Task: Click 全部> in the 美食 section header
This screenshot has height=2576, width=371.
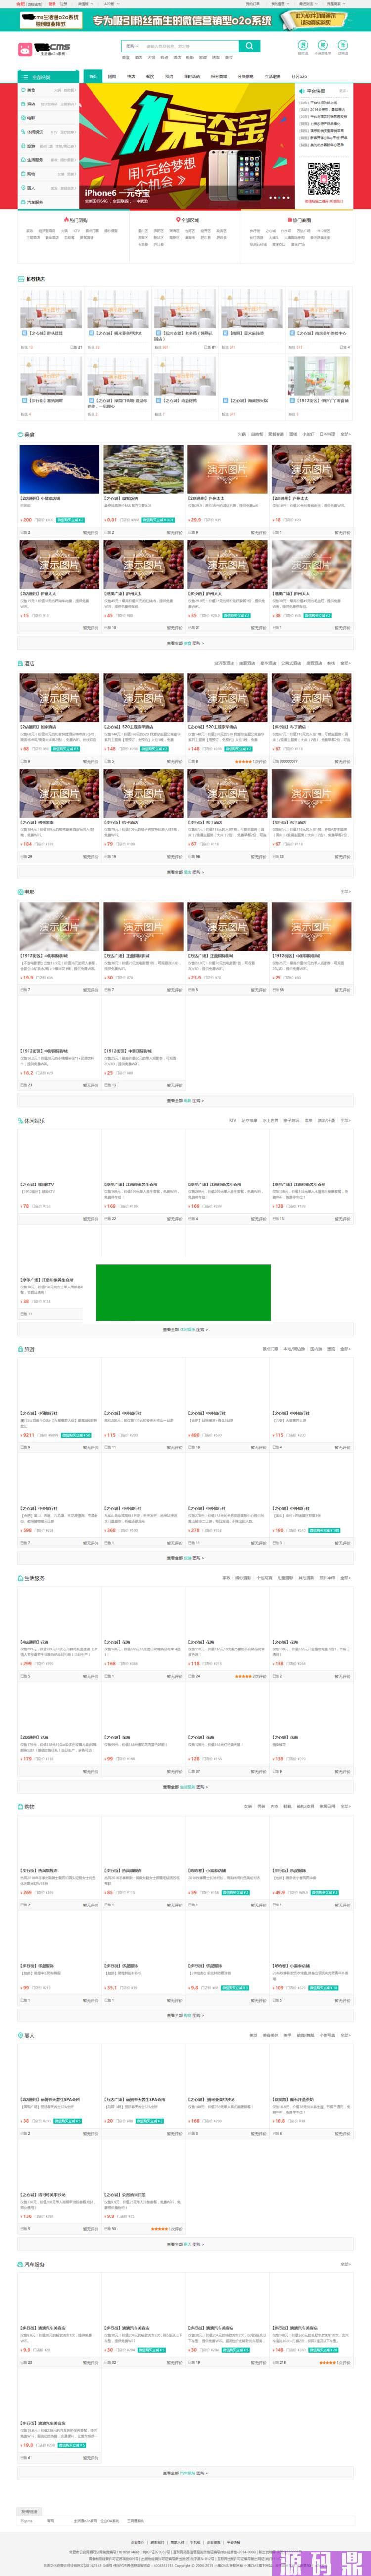Action: [346, 435]
